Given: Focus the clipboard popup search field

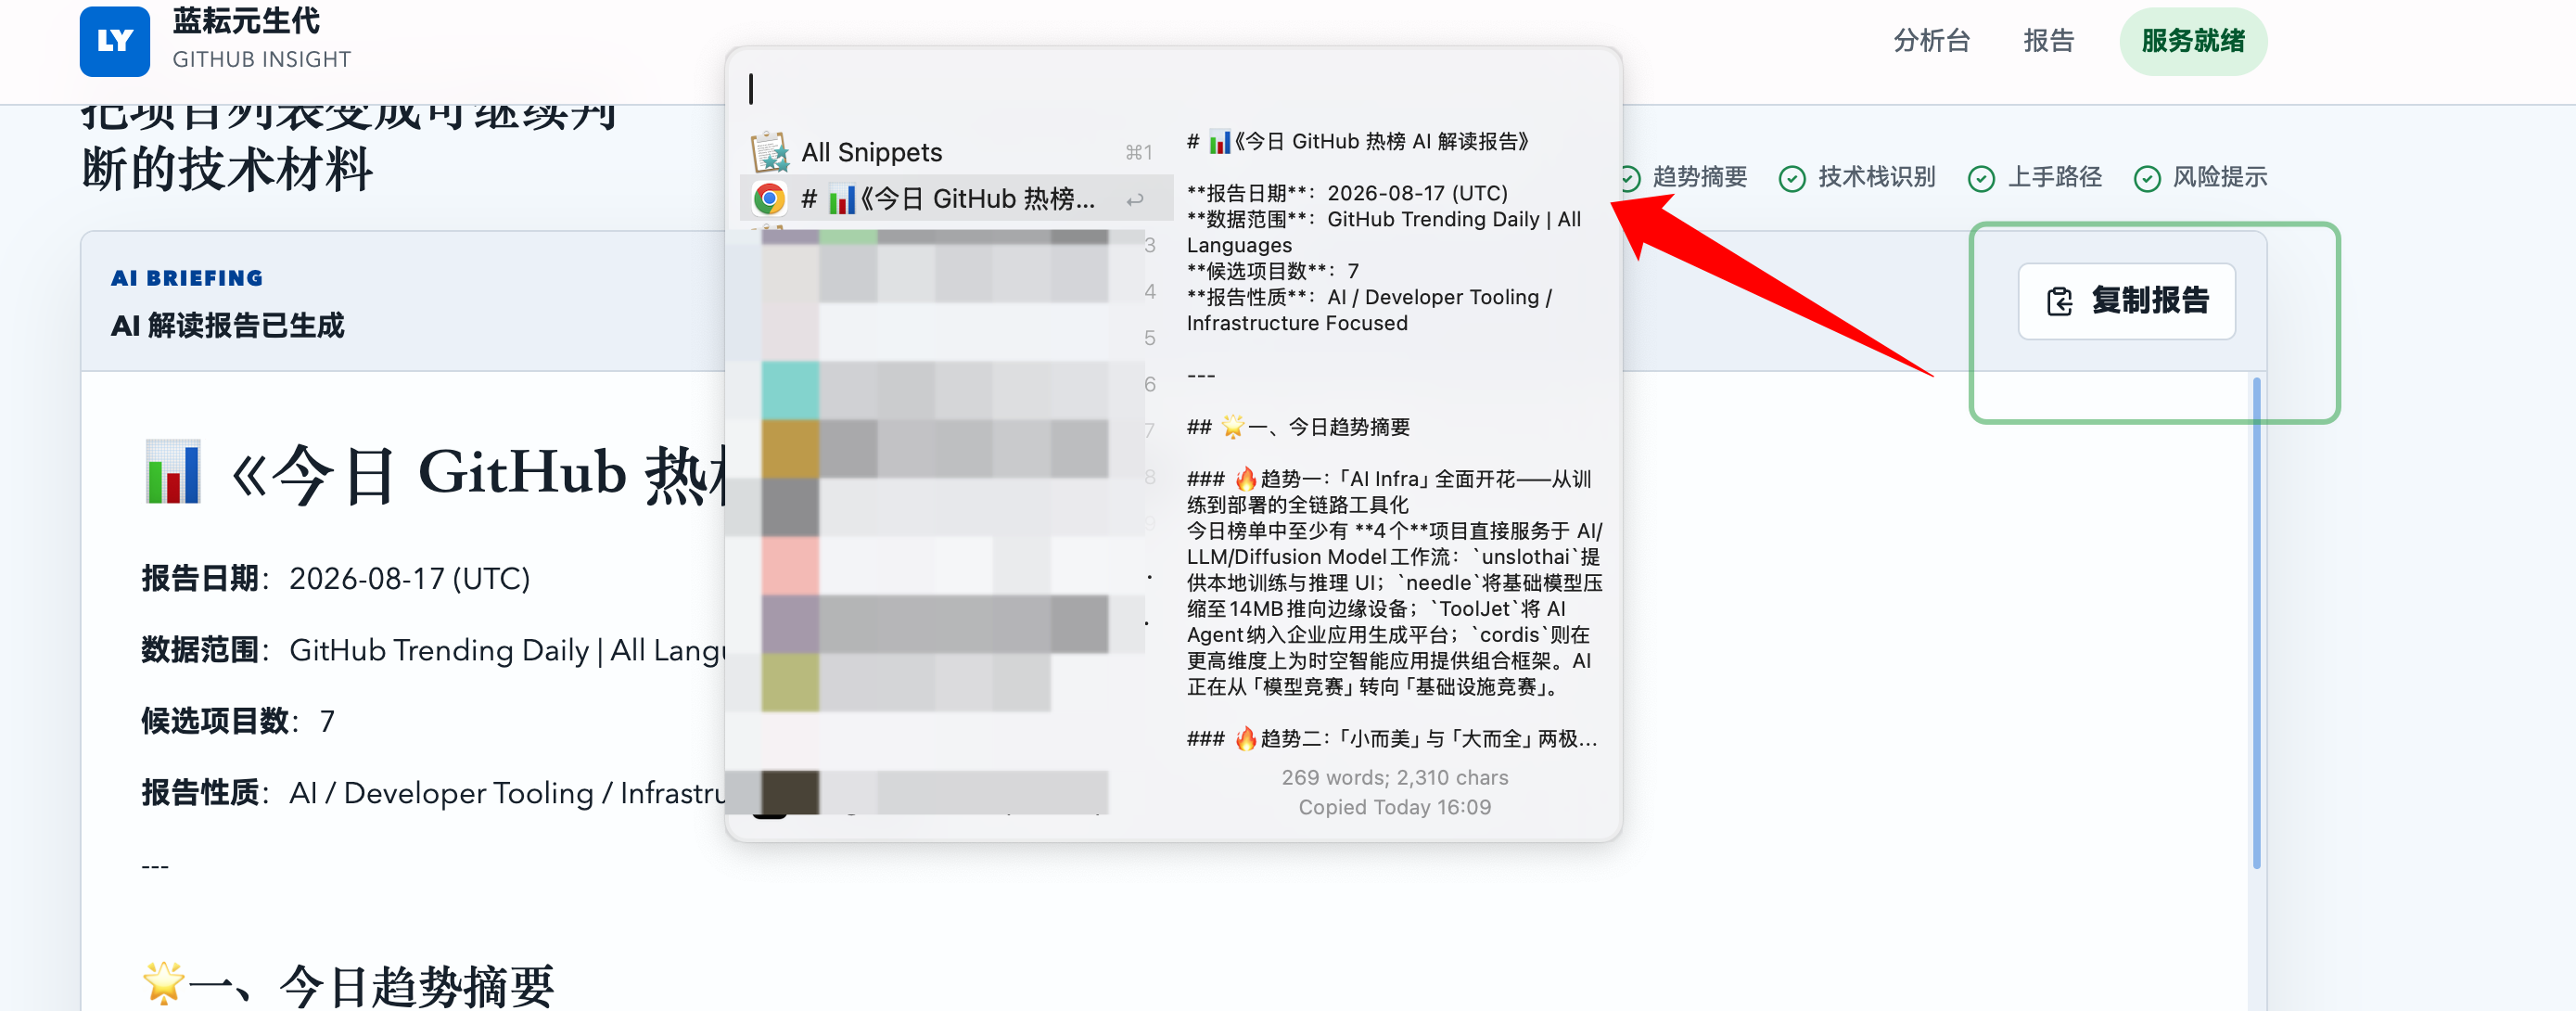Looking at the screenshot, I should pyautogui.click(x=1172, y=89).
